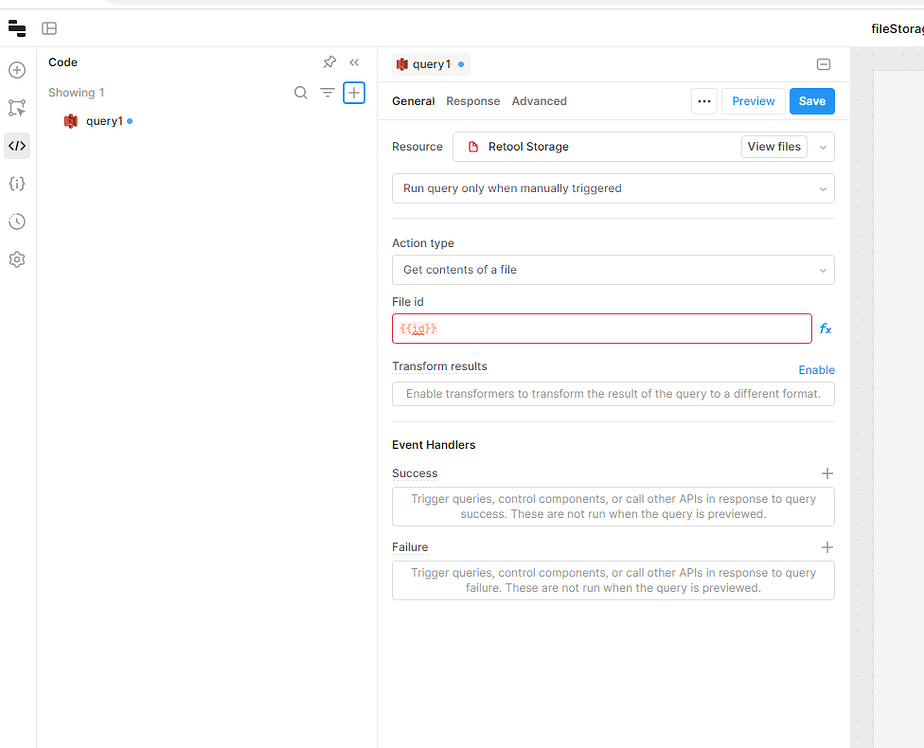Open the State tab in left sidebar
The image size is (924, 748).
[x=16, y=183]
